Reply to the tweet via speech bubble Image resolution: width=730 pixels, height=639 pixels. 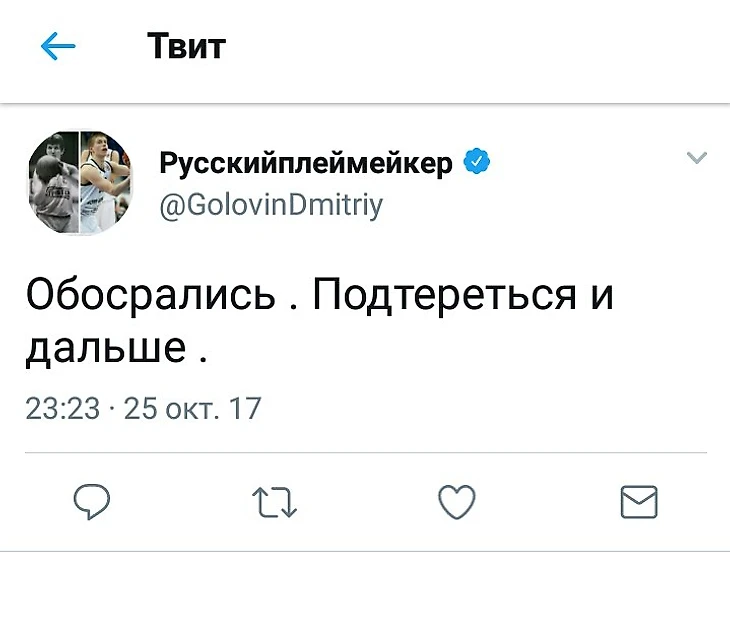pyautogui.click(x=92, y=502)
